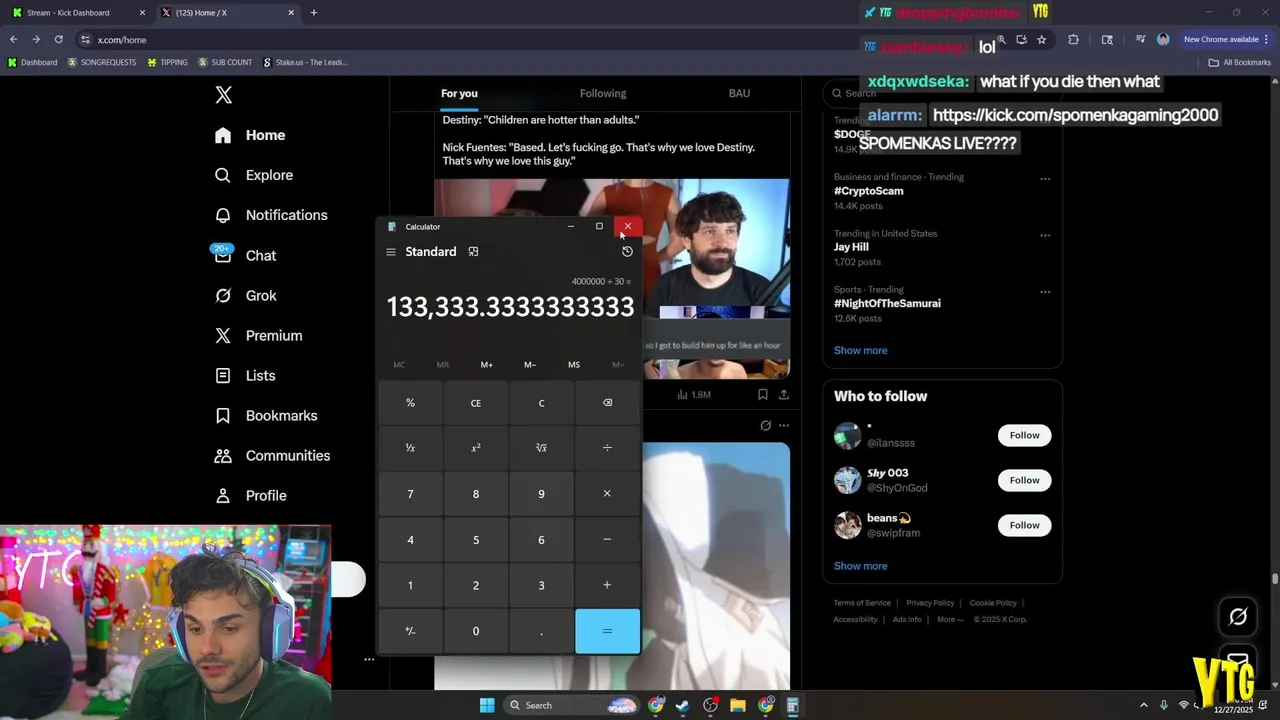Switch to the BAU tab
The image size is (1280, 720).
pos(739,93)
